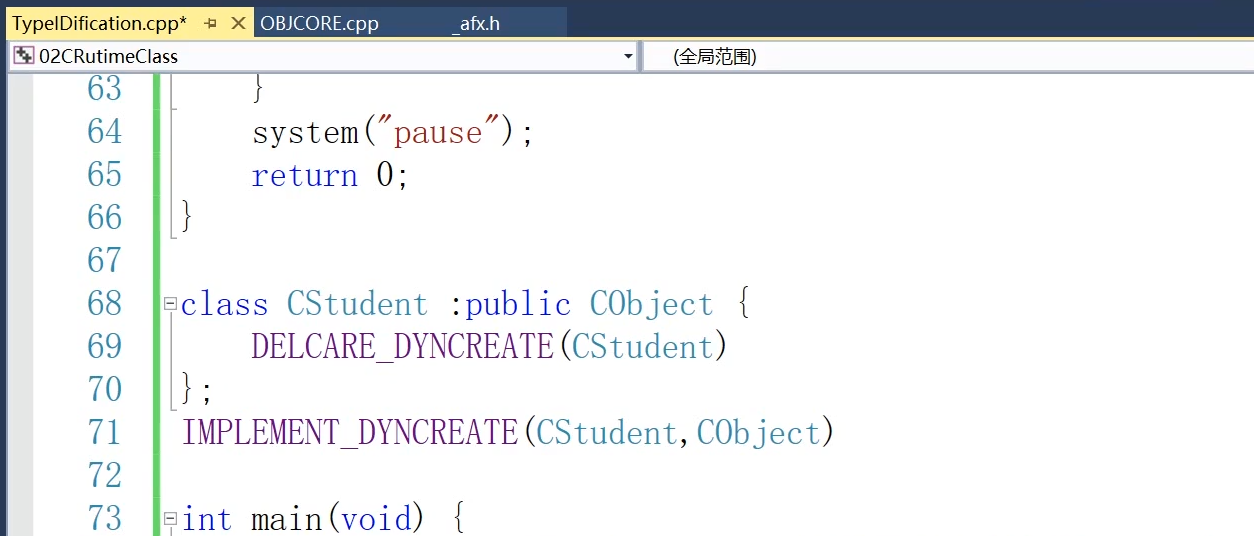This screenshot has width=1254, height=536.
Task: Click IMPLEMENT_DYNCREATE macro on line 71
Action: pyautogui.click(x=349, y=432)
